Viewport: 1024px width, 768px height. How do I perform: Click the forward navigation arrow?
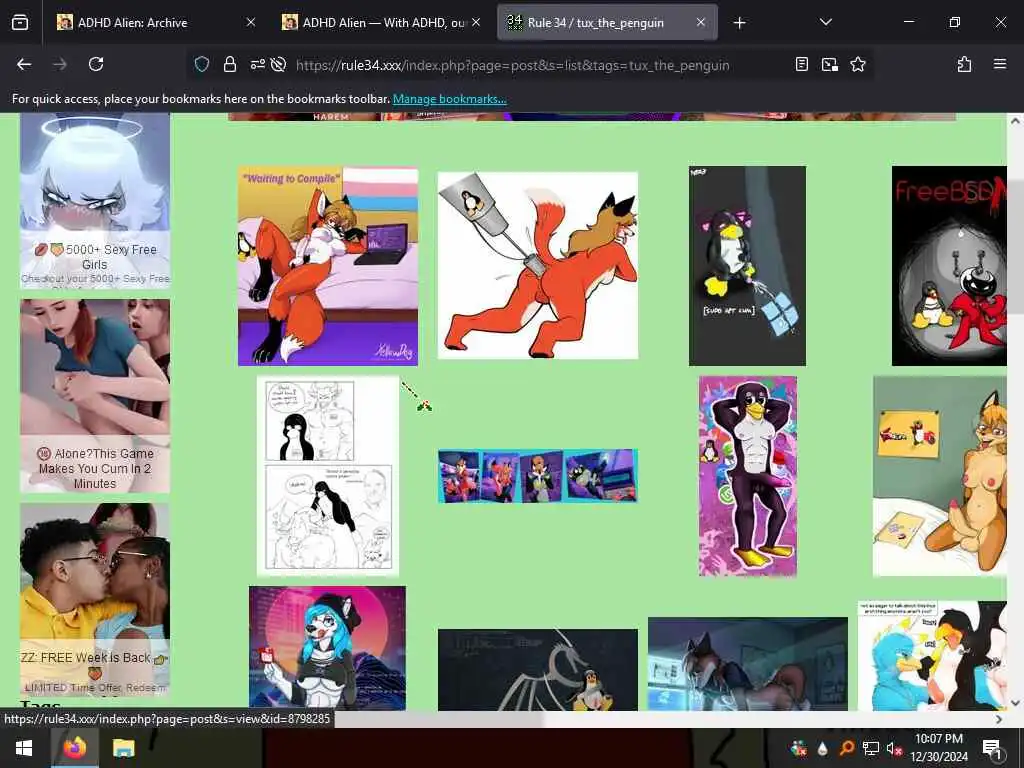[60, 64]
